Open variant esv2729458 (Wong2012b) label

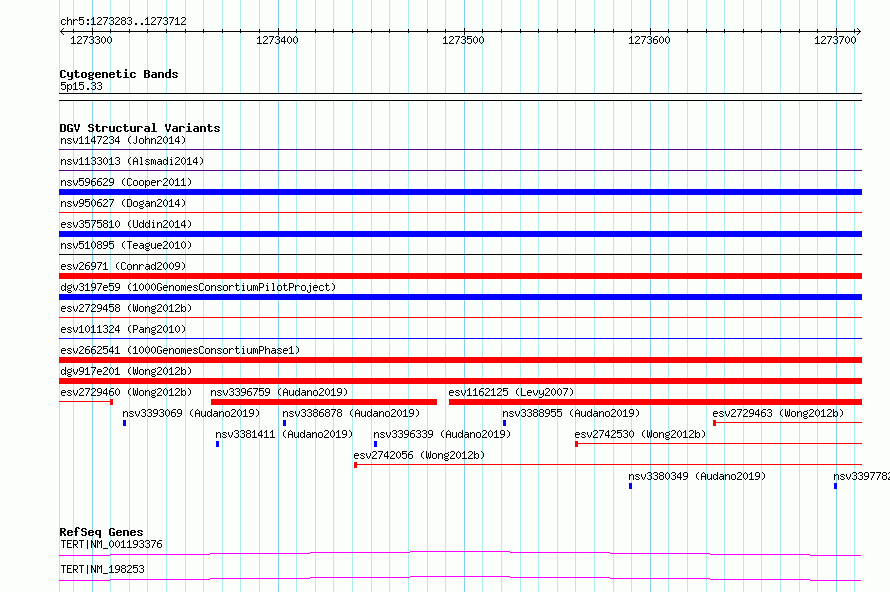tap(126, 308)
